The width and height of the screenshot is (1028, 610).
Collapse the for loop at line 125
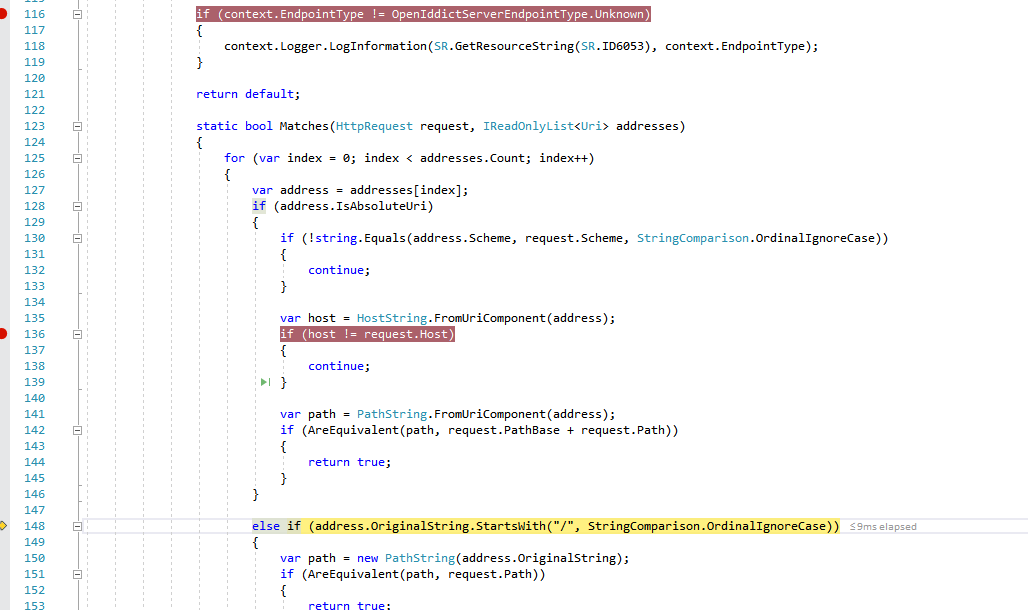tap(77, 157)
